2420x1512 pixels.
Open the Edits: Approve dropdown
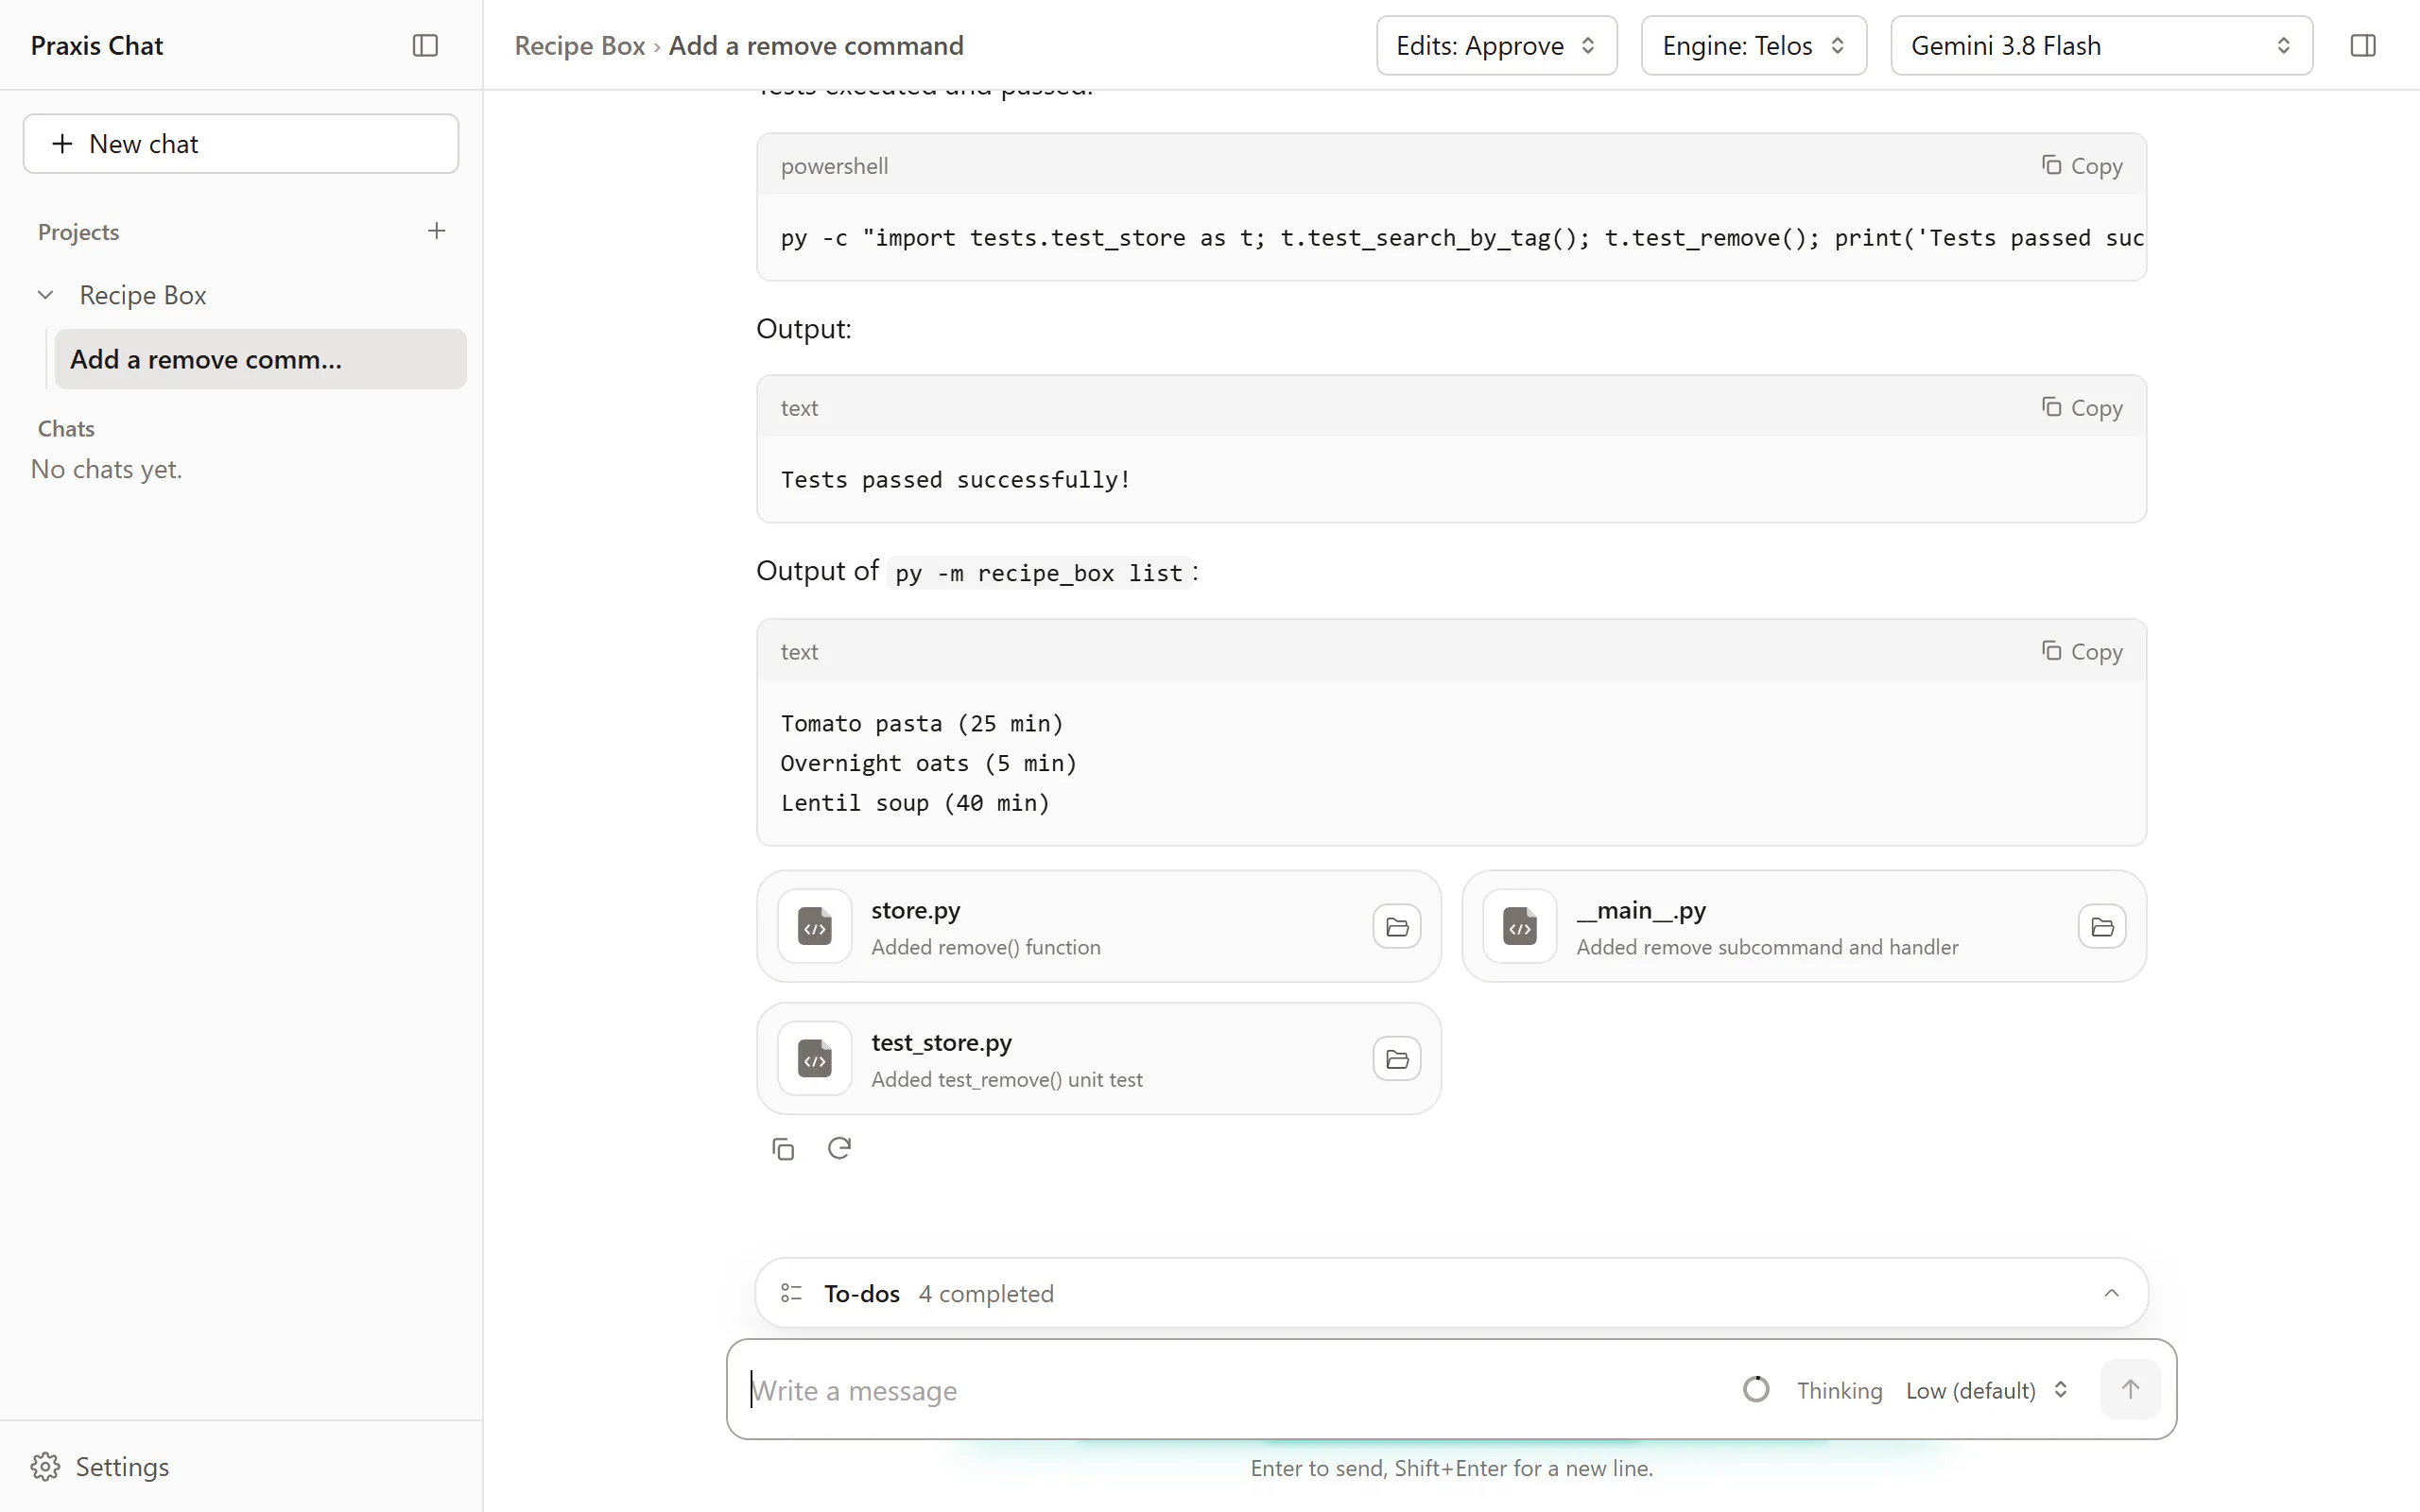1496,46
